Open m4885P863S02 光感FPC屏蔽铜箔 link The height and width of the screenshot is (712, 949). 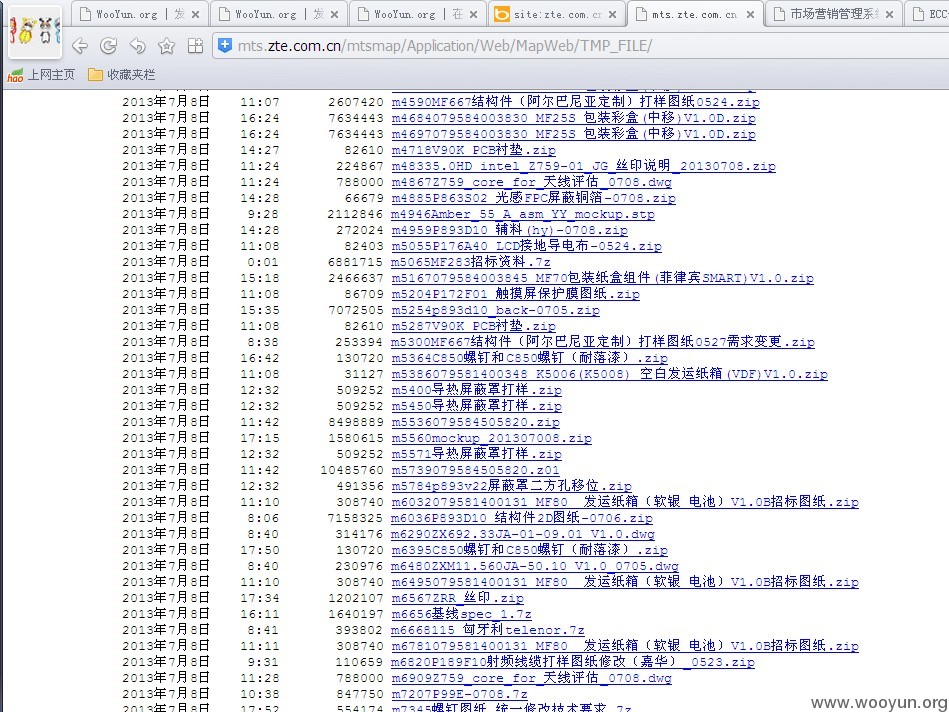(533, 198)
